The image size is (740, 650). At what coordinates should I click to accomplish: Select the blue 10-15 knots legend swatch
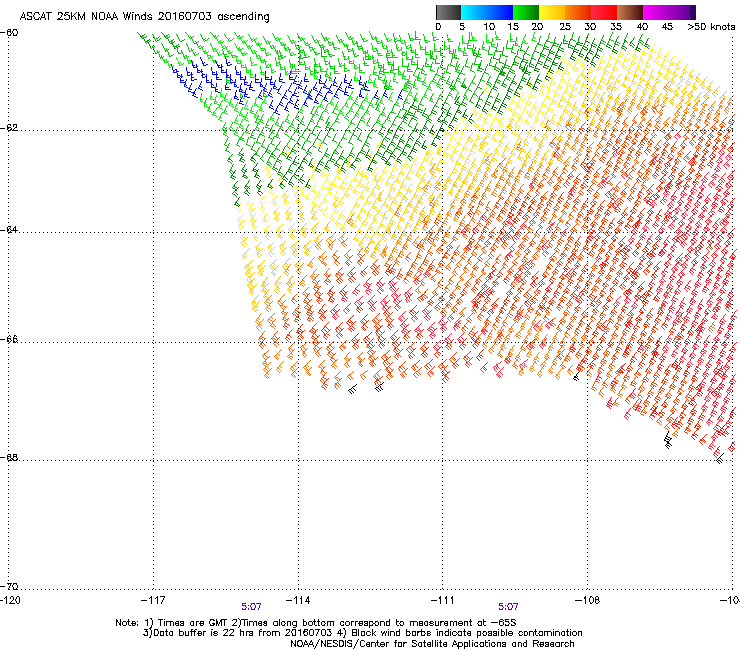[500, 12]
